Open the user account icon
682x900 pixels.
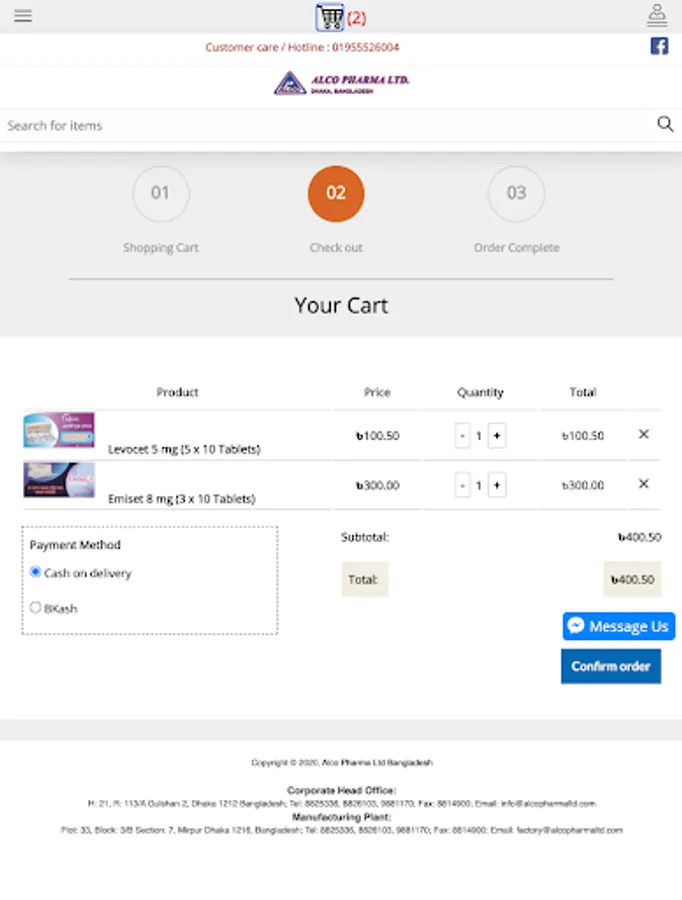pos(657,15)
